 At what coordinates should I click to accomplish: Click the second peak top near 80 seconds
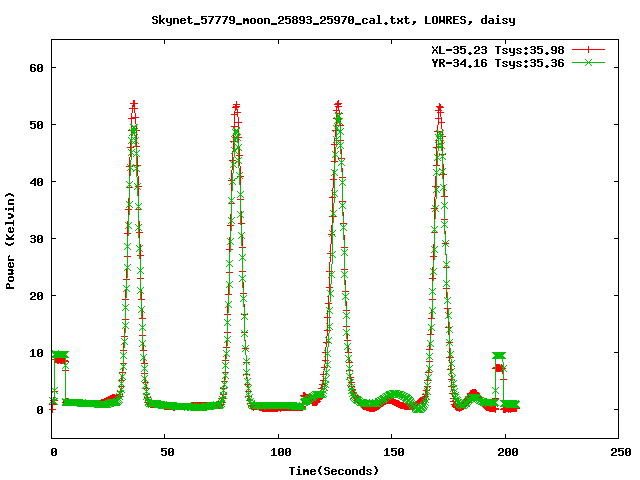click(236, 106)
